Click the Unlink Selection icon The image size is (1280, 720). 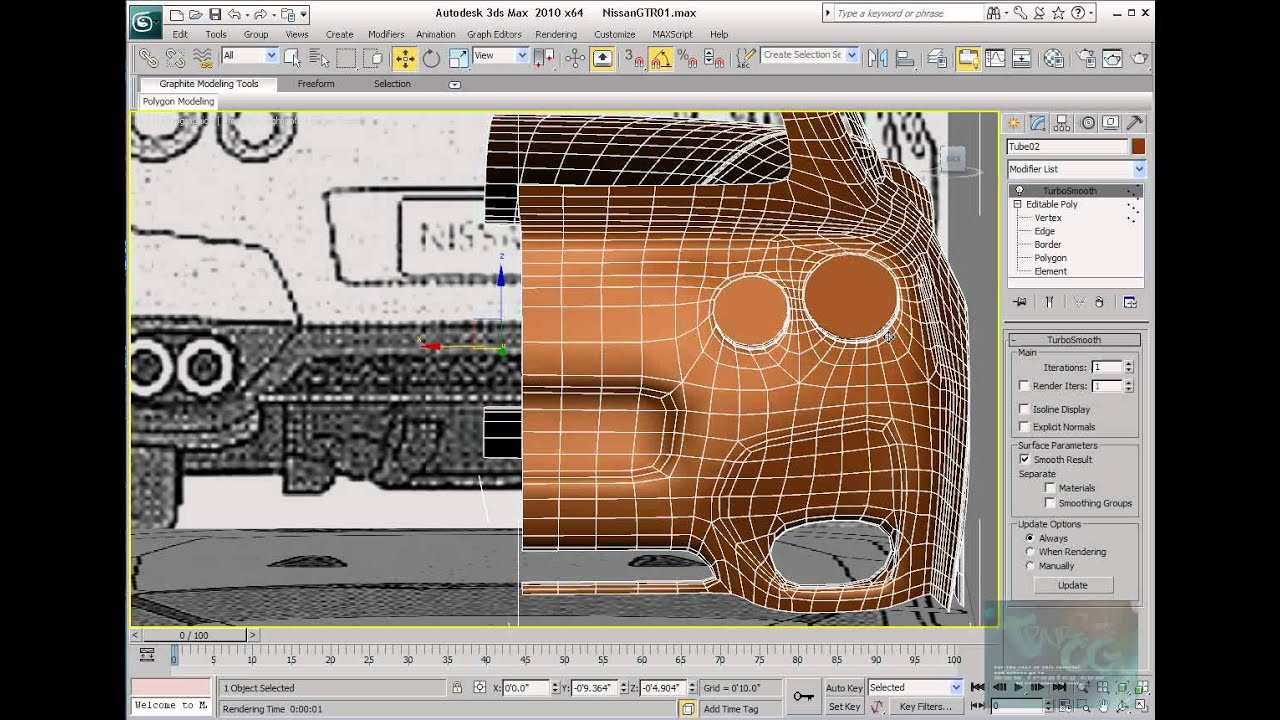175,58
